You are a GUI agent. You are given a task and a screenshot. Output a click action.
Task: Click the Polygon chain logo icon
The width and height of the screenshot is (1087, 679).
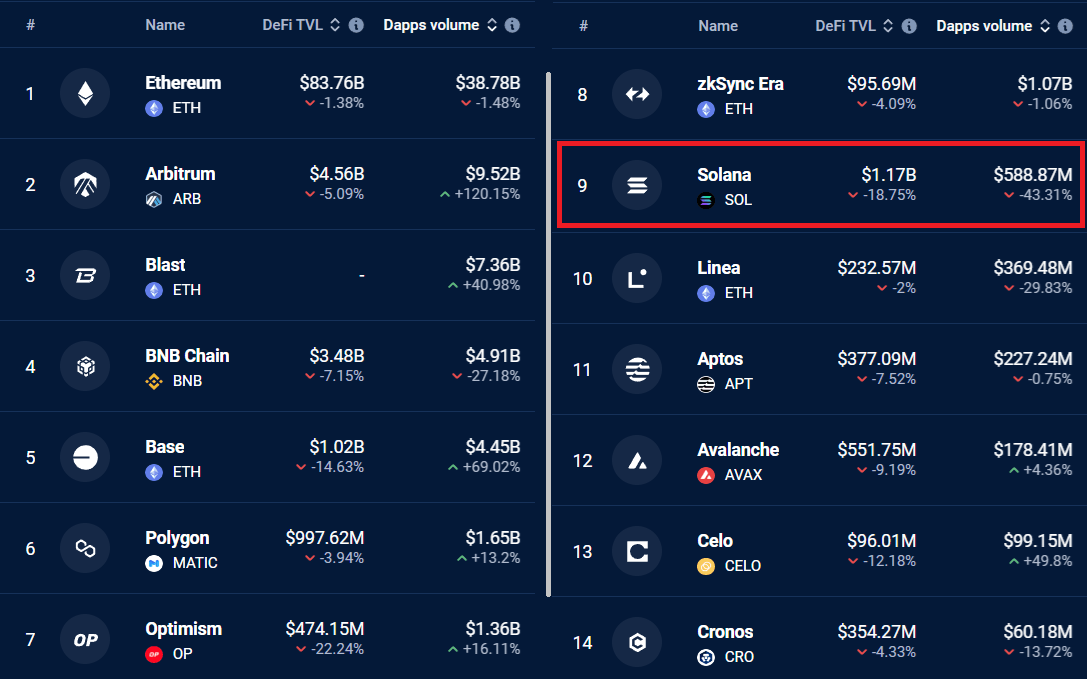[x=85, y=549]
